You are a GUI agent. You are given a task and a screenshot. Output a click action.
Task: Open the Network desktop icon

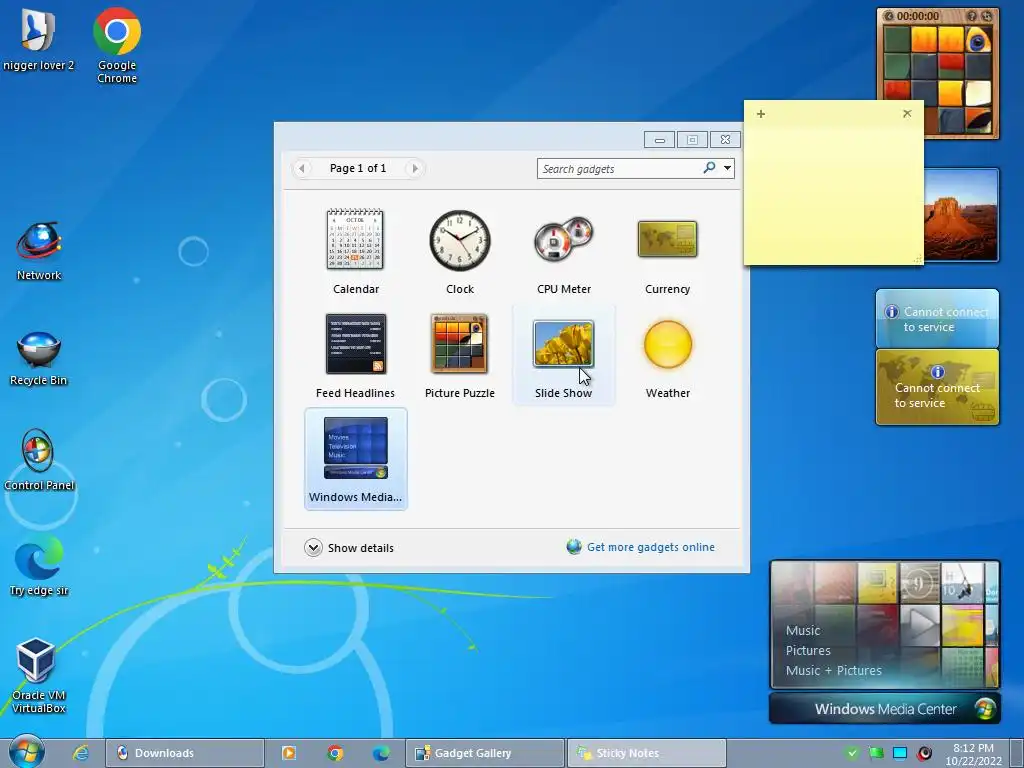tap(39, 251)
